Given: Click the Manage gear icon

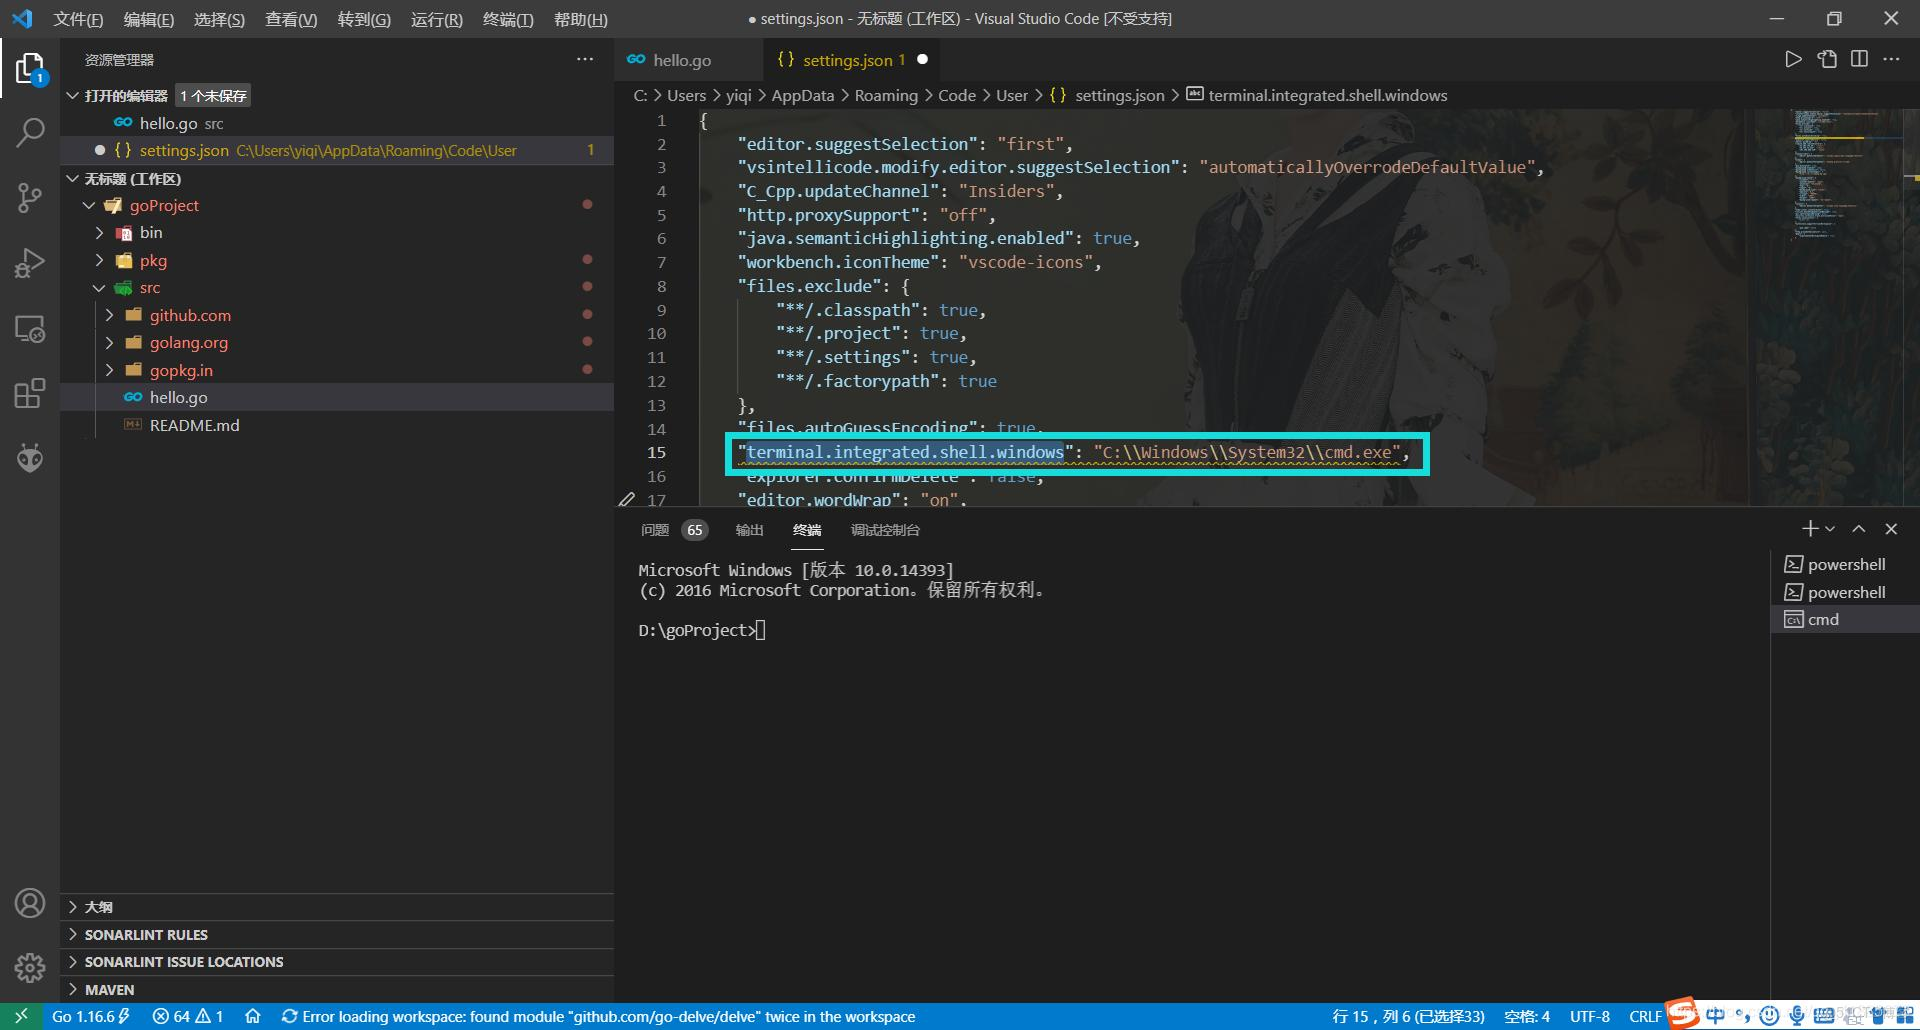Looking at the screenshot, I should click(30, 967).
